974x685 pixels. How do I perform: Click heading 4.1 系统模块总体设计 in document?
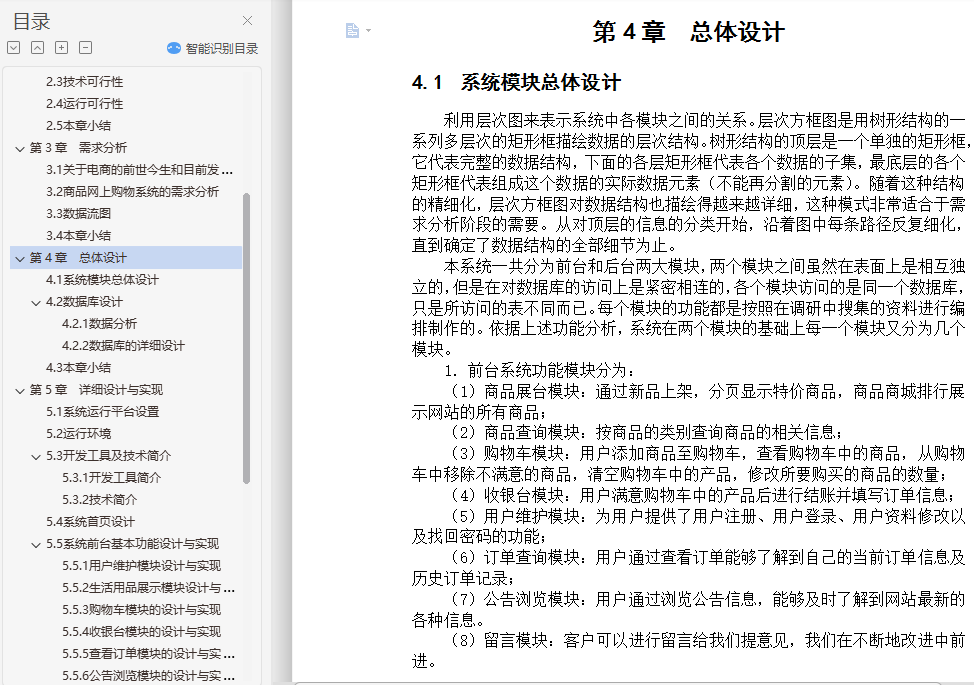[x=516, y=83]
